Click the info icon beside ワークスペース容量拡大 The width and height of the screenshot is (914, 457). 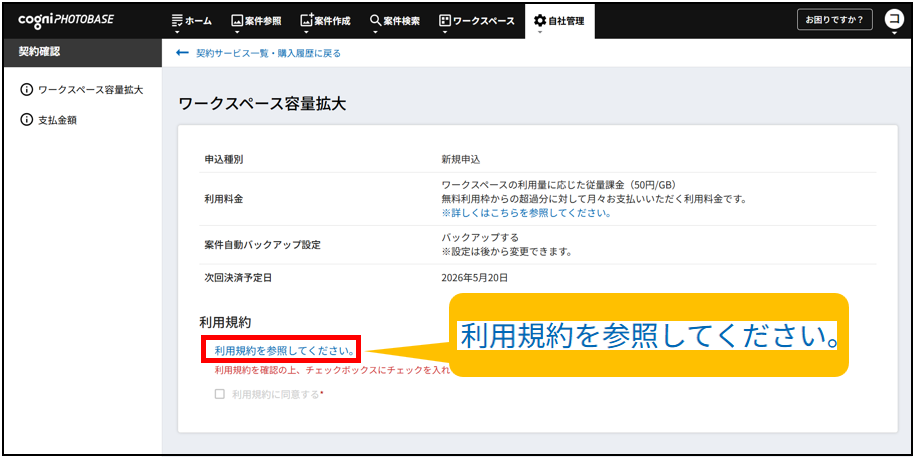[x=26, y=90]
